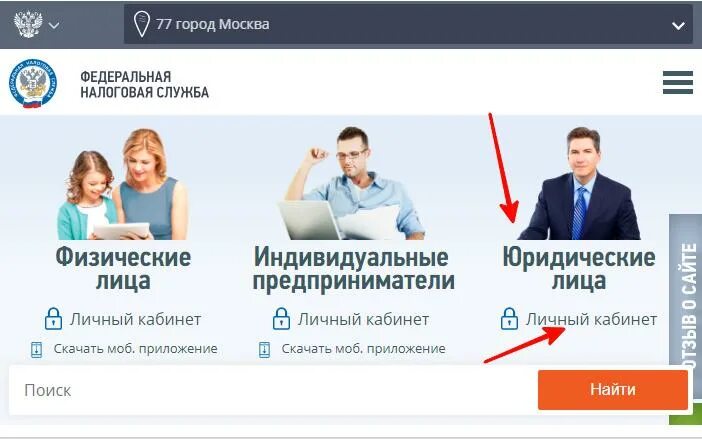Open Личный кабинет for Юридические лица

[591, 319]
